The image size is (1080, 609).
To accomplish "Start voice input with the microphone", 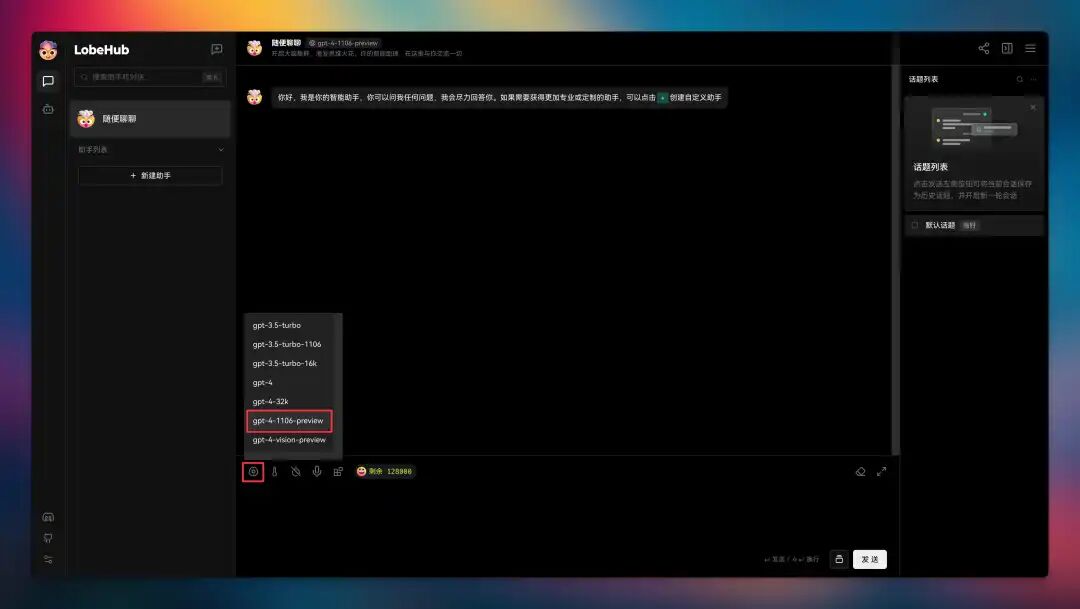I will [317, 471].
